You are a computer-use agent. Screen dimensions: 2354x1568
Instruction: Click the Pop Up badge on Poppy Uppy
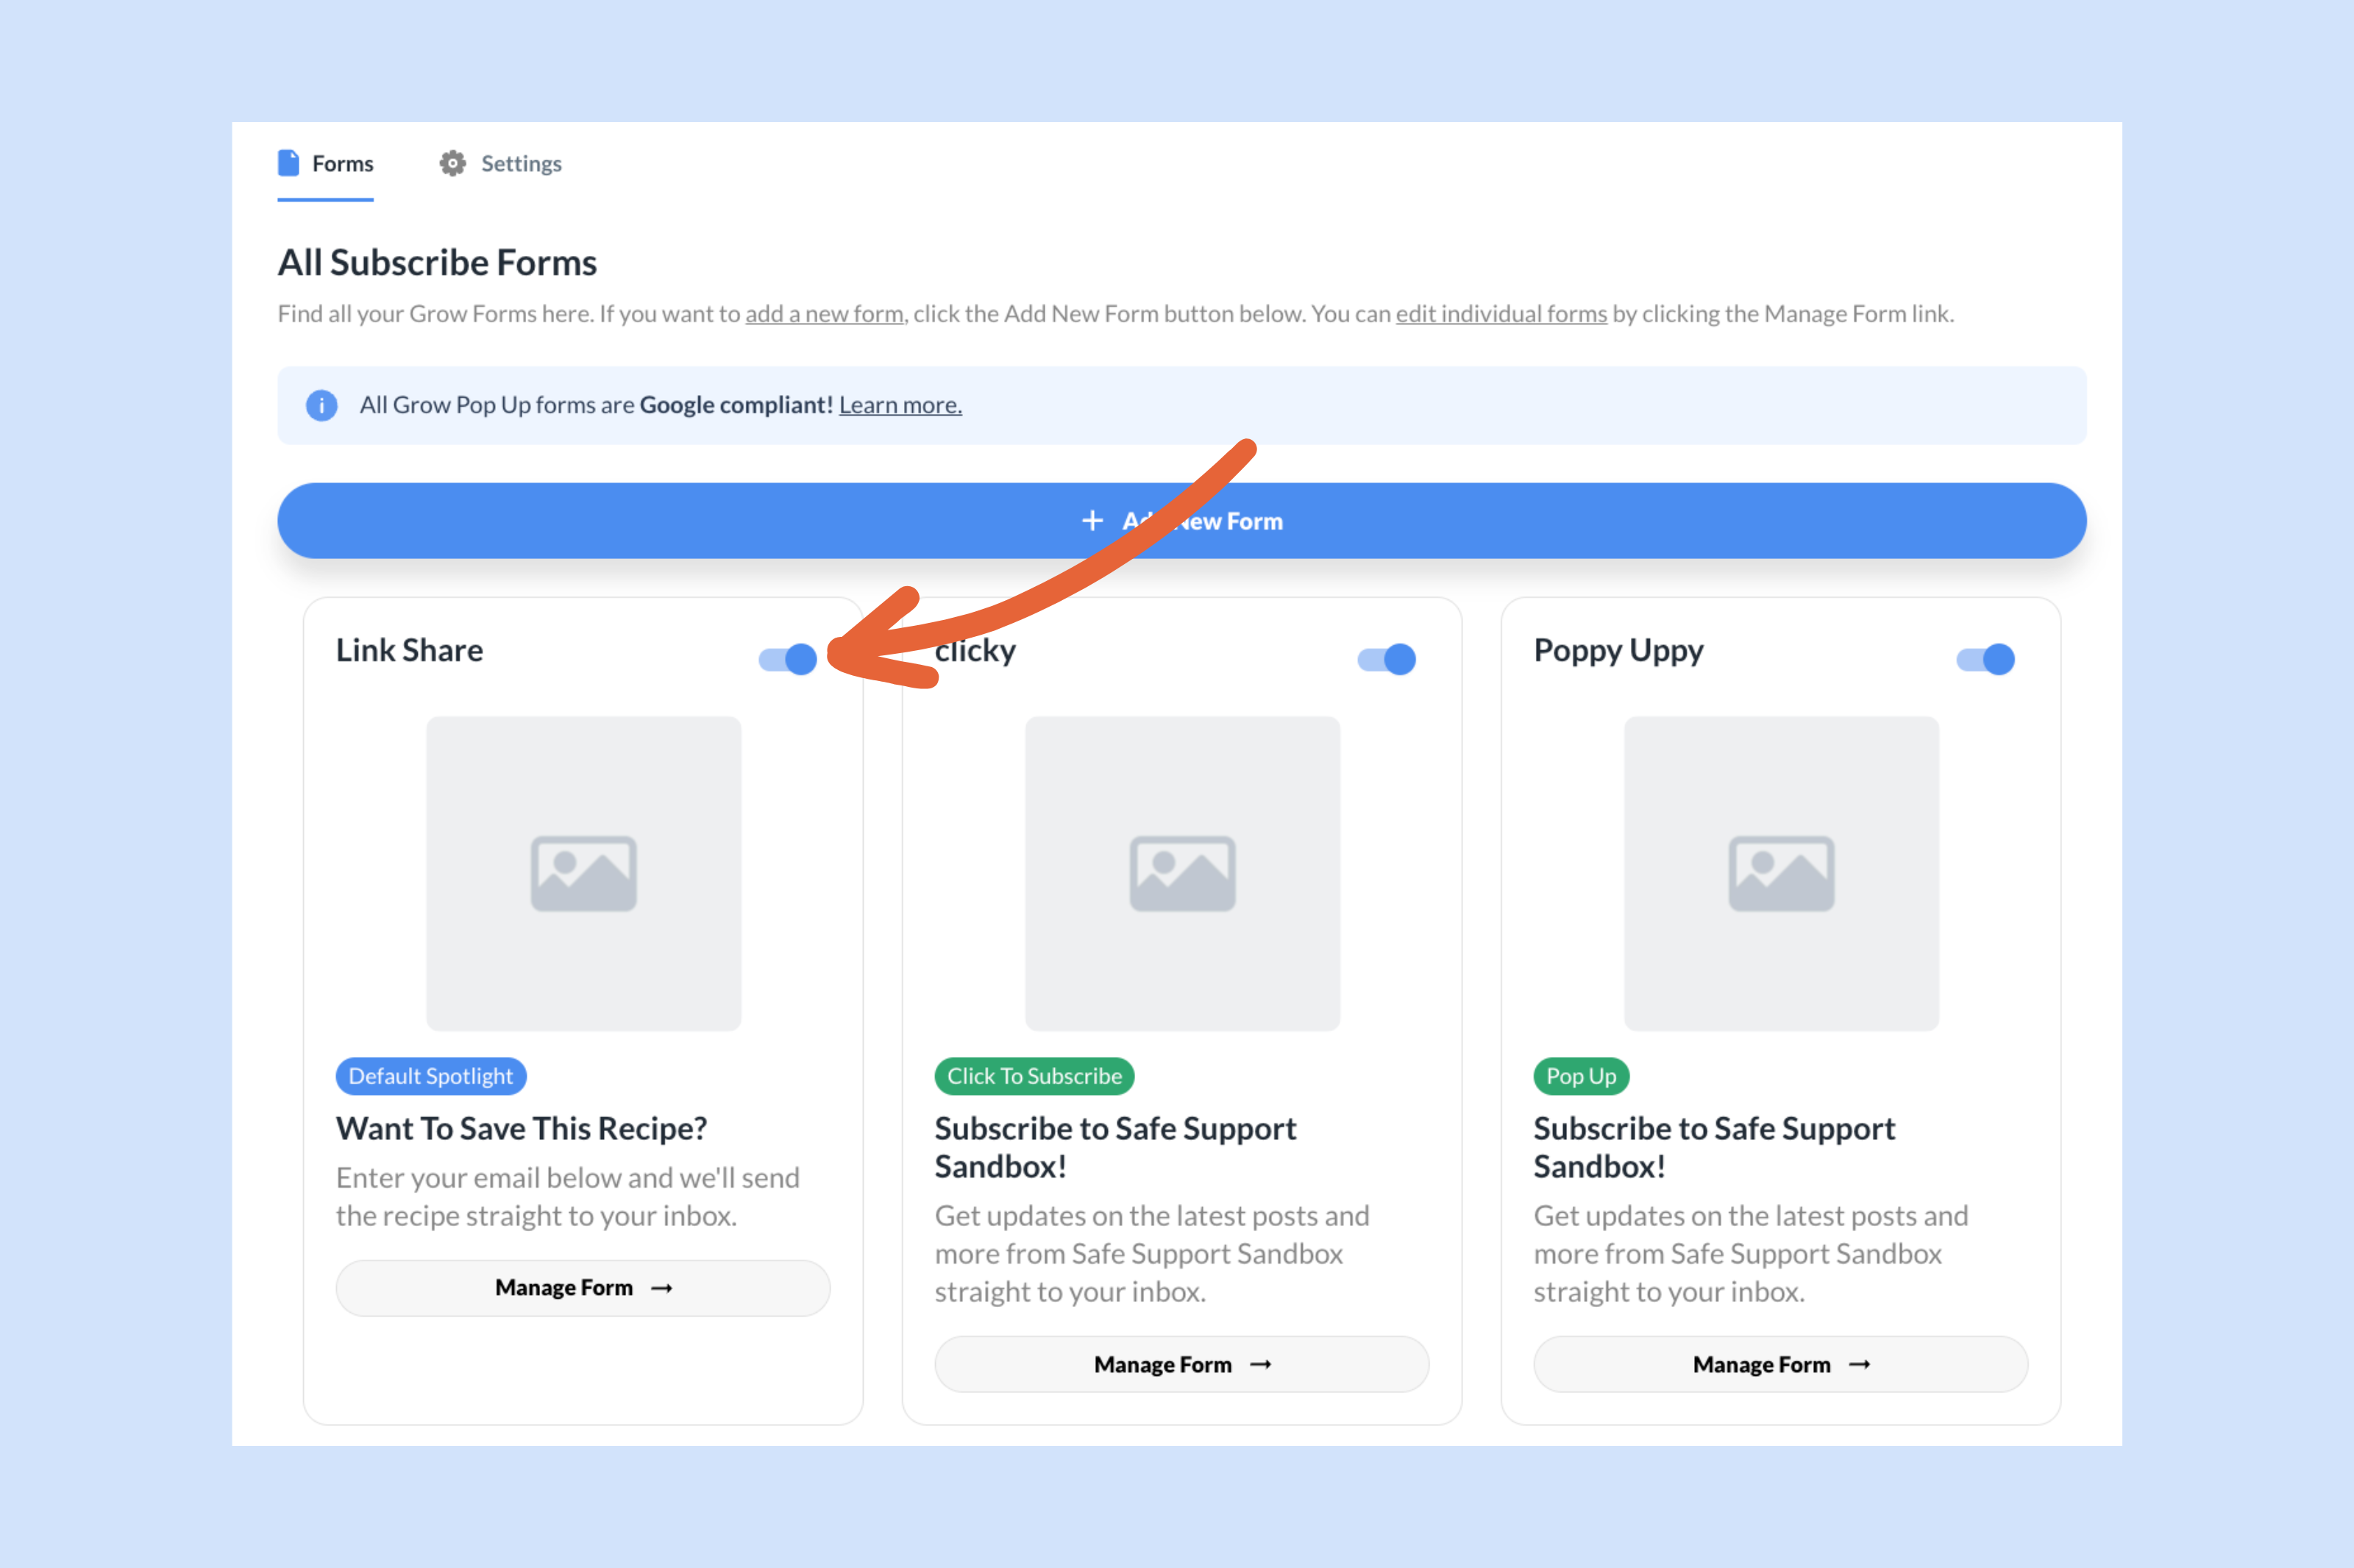[x=1580, y=1076]
